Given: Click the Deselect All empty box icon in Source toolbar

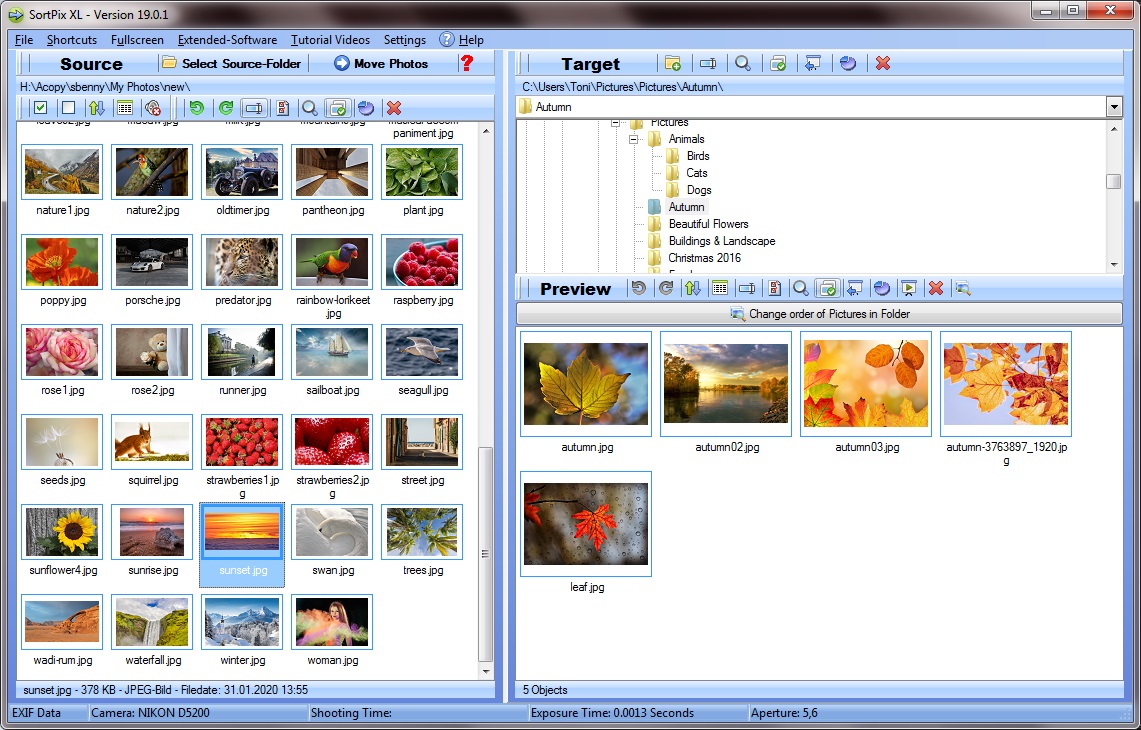Looking at the screenshot, I should (68, 108).
